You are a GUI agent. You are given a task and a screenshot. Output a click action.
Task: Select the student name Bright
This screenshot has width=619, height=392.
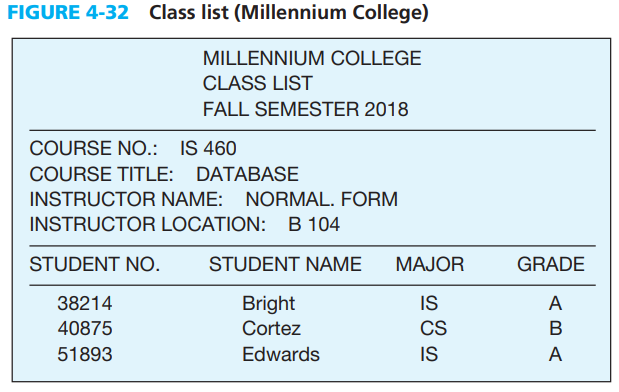coord(268,304)
